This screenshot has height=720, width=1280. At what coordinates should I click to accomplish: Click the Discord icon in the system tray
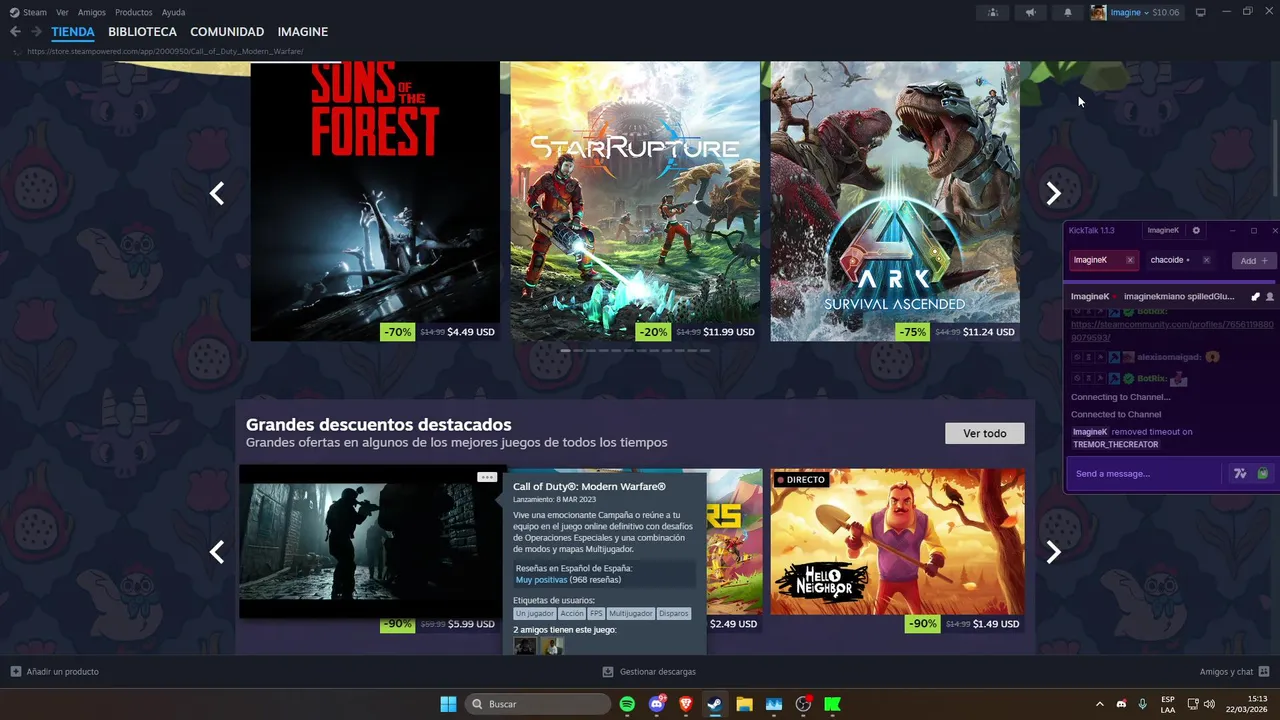[x=1121, y=704]
